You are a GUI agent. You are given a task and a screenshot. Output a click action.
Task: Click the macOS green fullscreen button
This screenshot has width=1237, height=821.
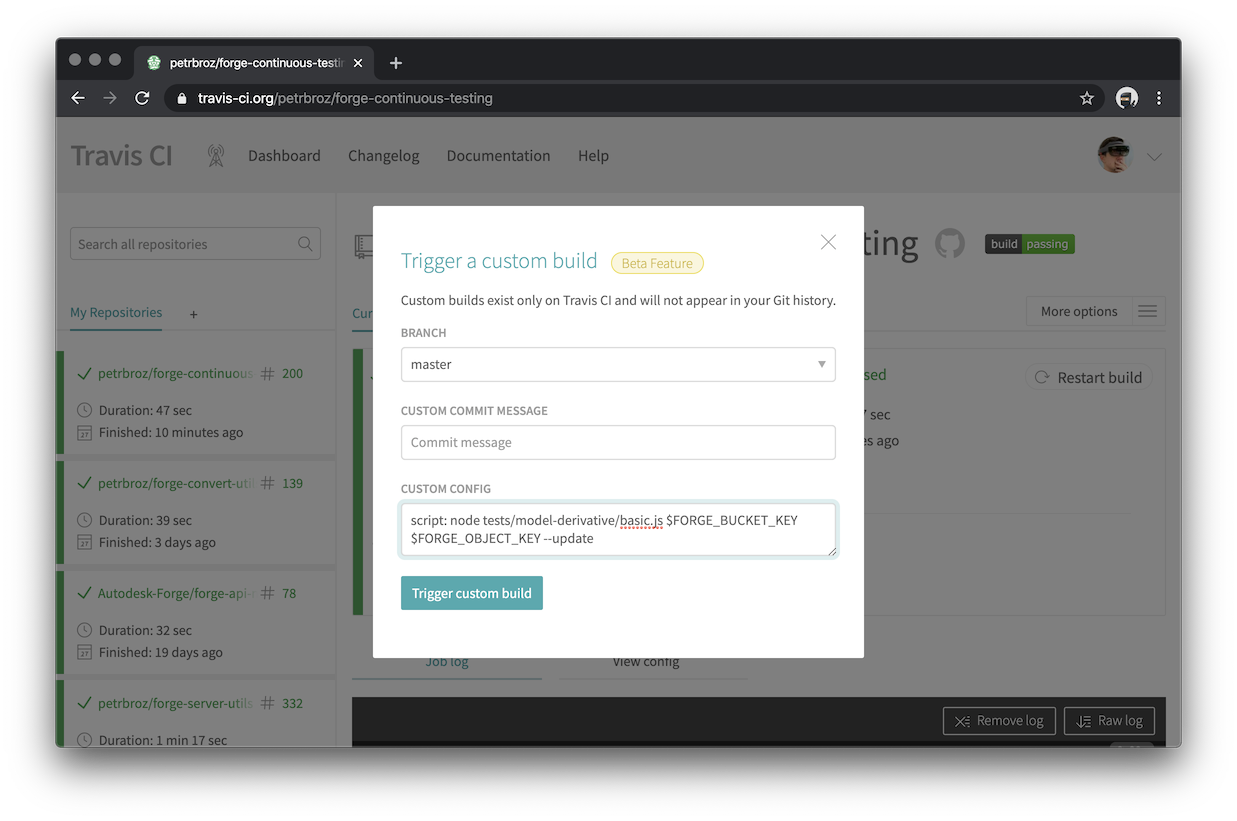pyautogui.click(x=115, y=60)
